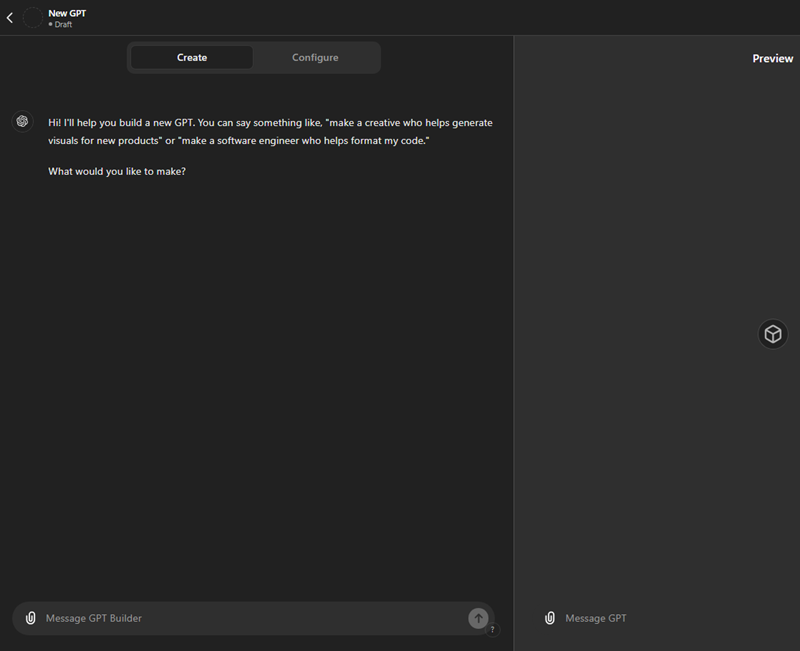Send message with the up-arrow button

[478, 618]
